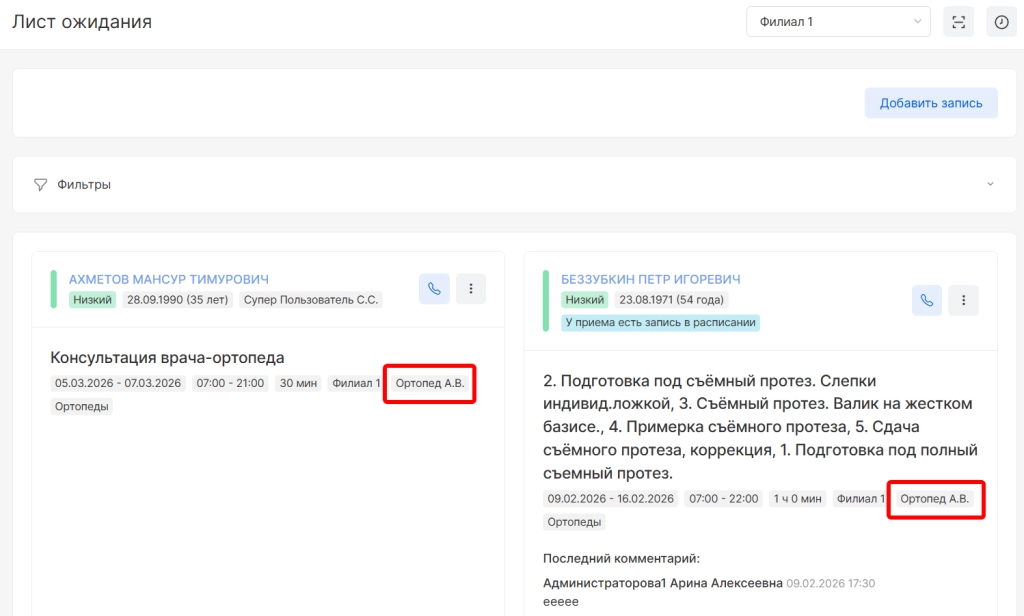1024x616 pixels.
Task: Open three-dot menu on Беззубкин card
Action: pyautogui.click(x=964, y=300)
